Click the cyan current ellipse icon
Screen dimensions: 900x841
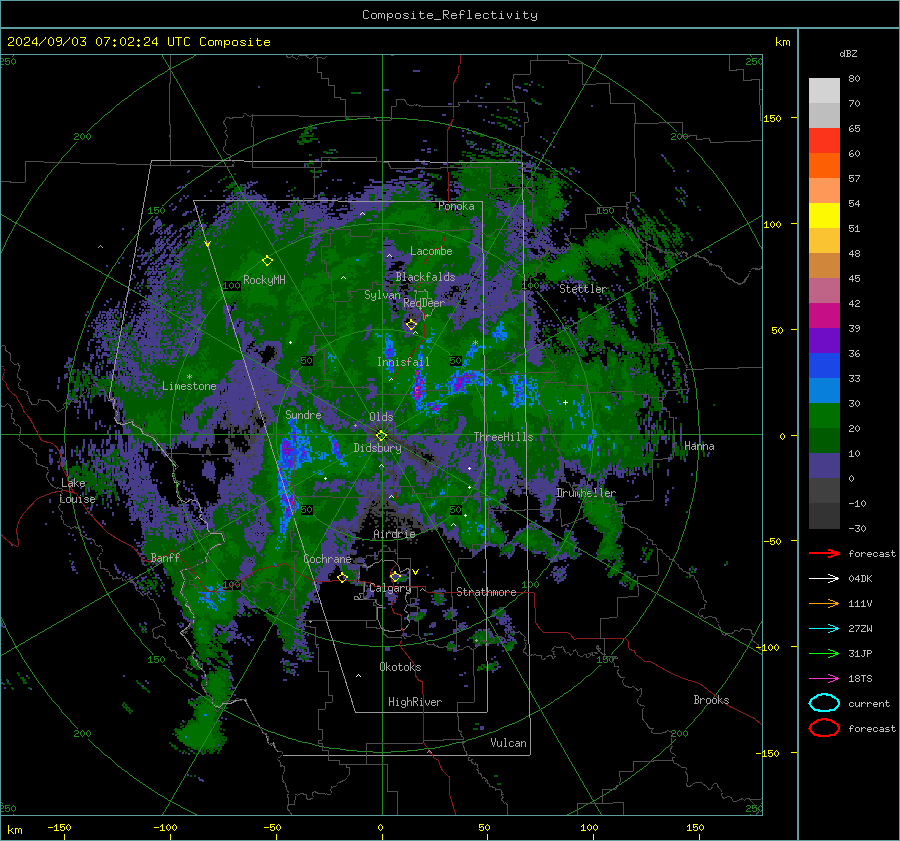coord(824,703)
